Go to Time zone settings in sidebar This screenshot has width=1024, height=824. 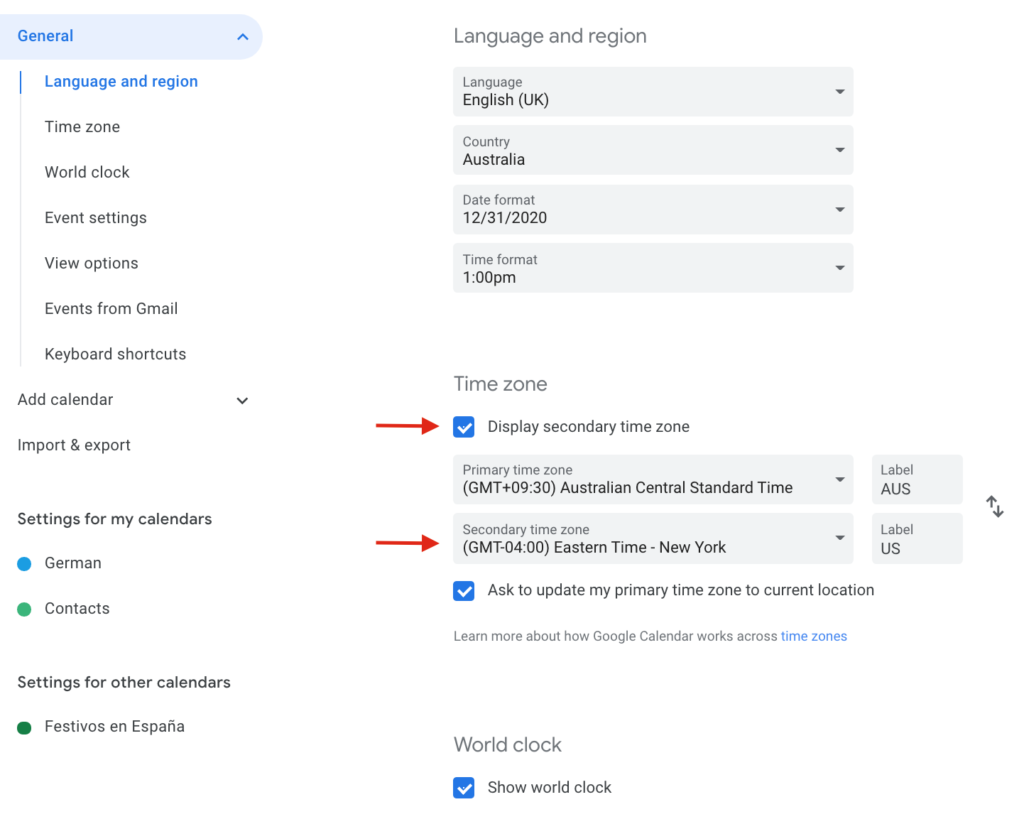[82, 127]
